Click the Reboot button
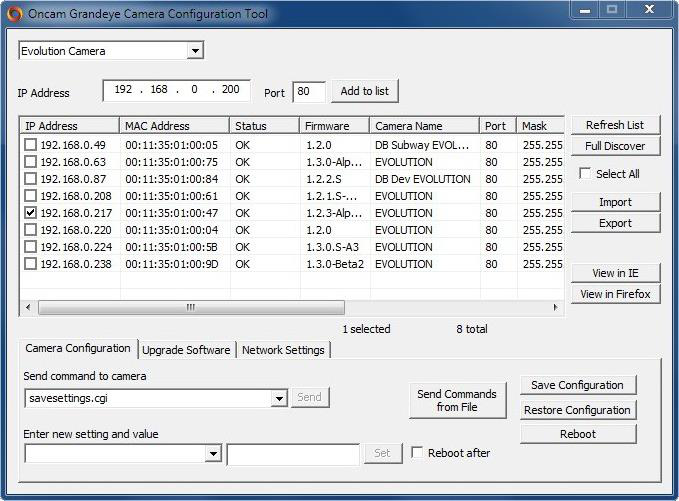Screen dimensions: 679x501 coord(578,434)
